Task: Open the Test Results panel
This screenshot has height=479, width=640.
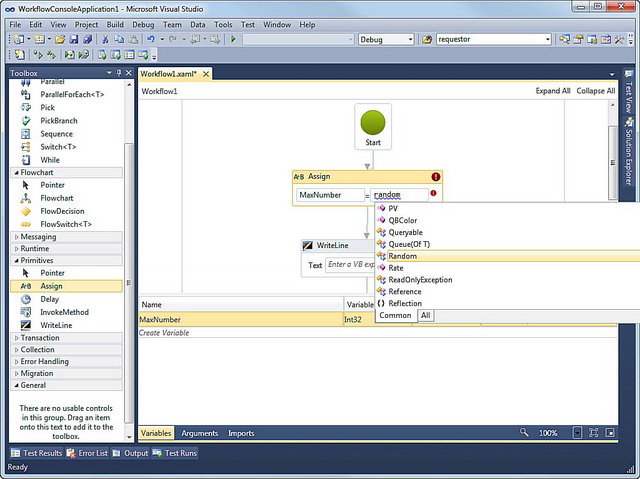Action: (36, 453)
